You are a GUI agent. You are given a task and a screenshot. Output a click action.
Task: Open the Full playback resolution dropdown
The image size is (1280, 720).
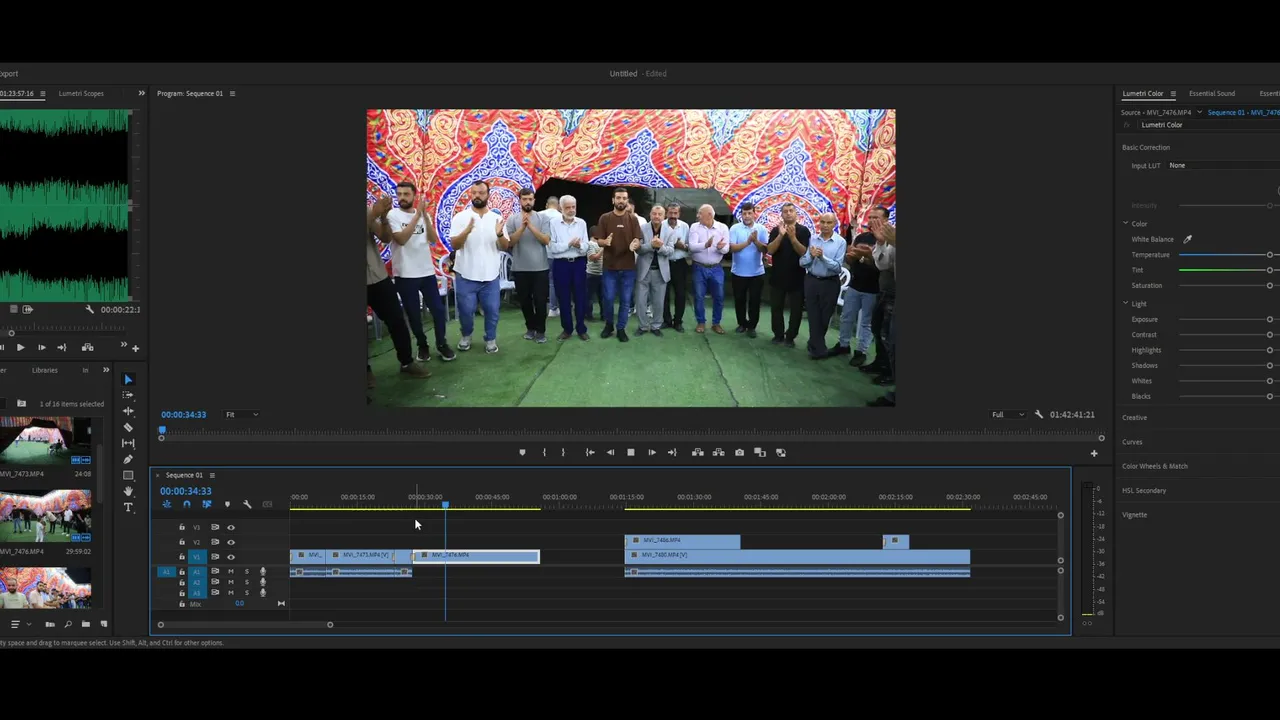[1007, 415]
